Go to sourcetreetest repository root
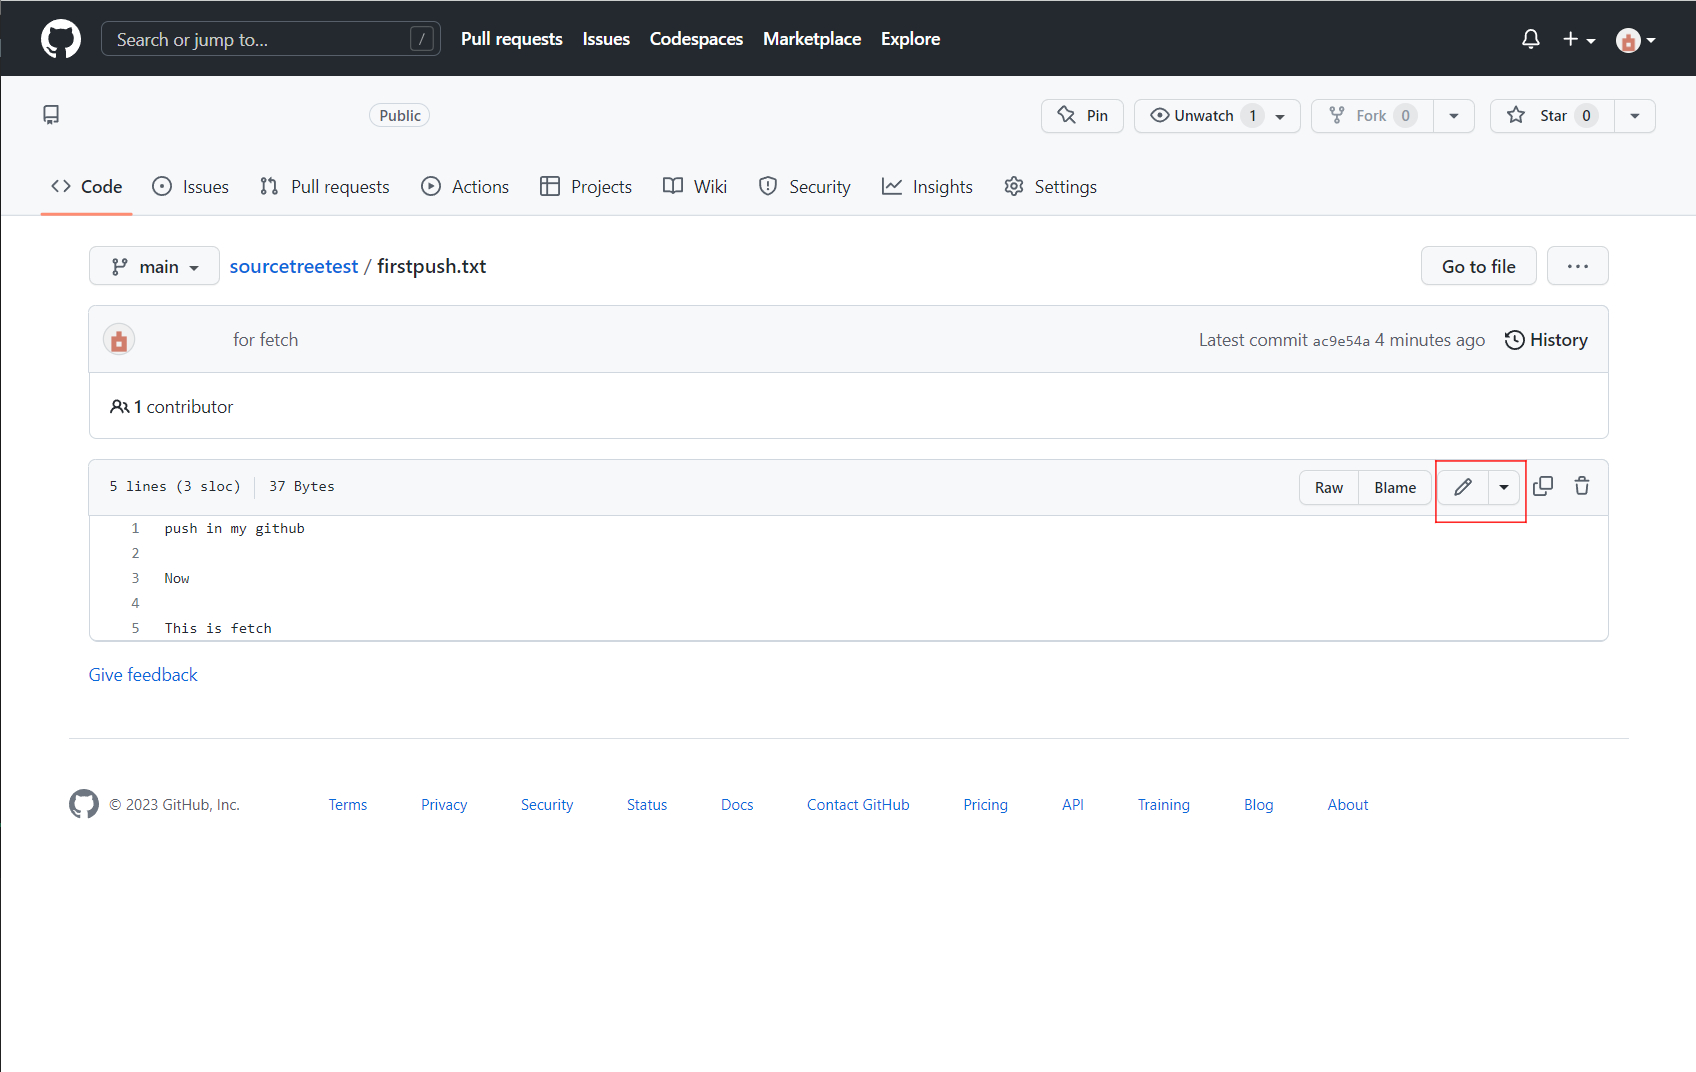 coord(294,267)
